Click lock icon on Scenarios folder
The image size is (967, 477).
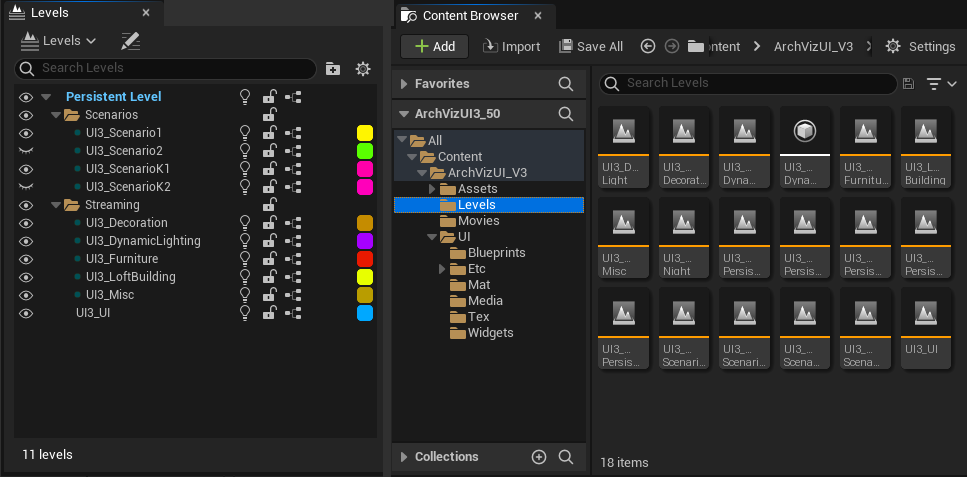269,115
